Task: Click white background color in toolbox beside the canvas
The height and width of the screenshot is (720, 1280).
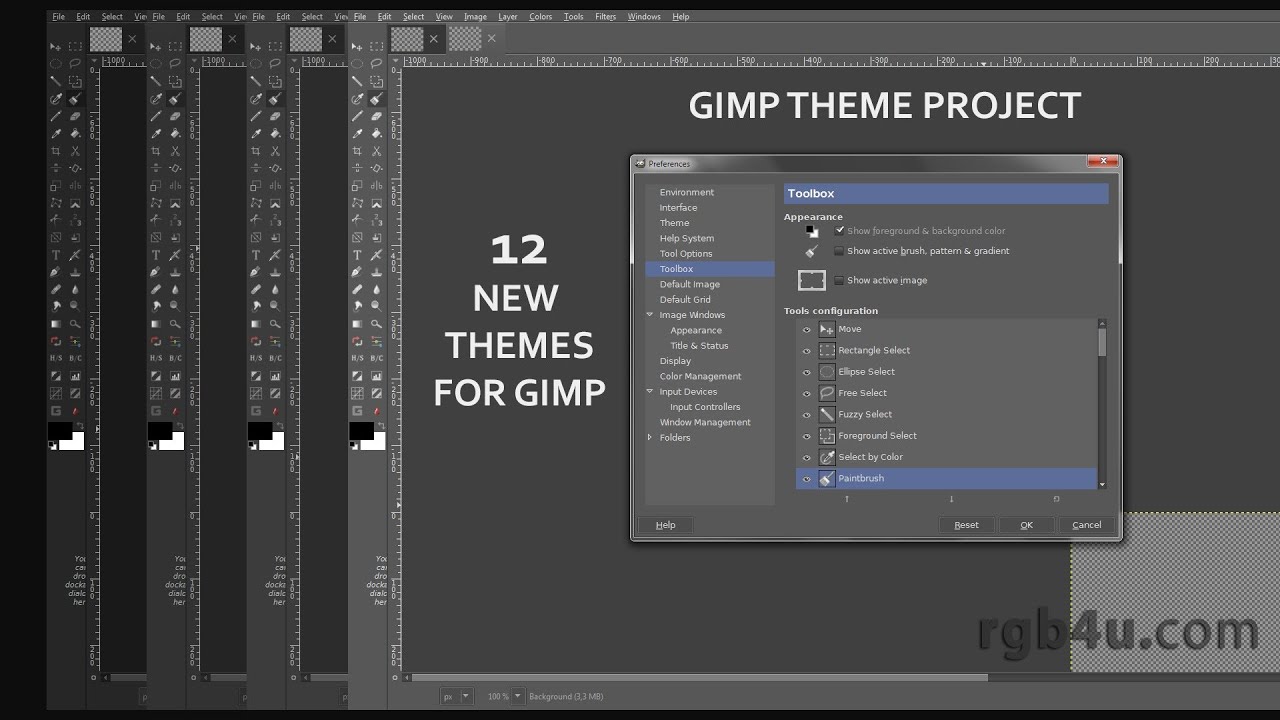Action: click(378, 443)
